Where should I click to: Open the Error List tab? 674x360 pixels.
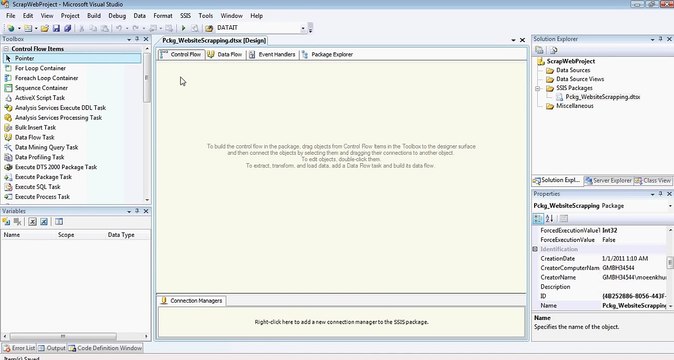click(19, 348)
